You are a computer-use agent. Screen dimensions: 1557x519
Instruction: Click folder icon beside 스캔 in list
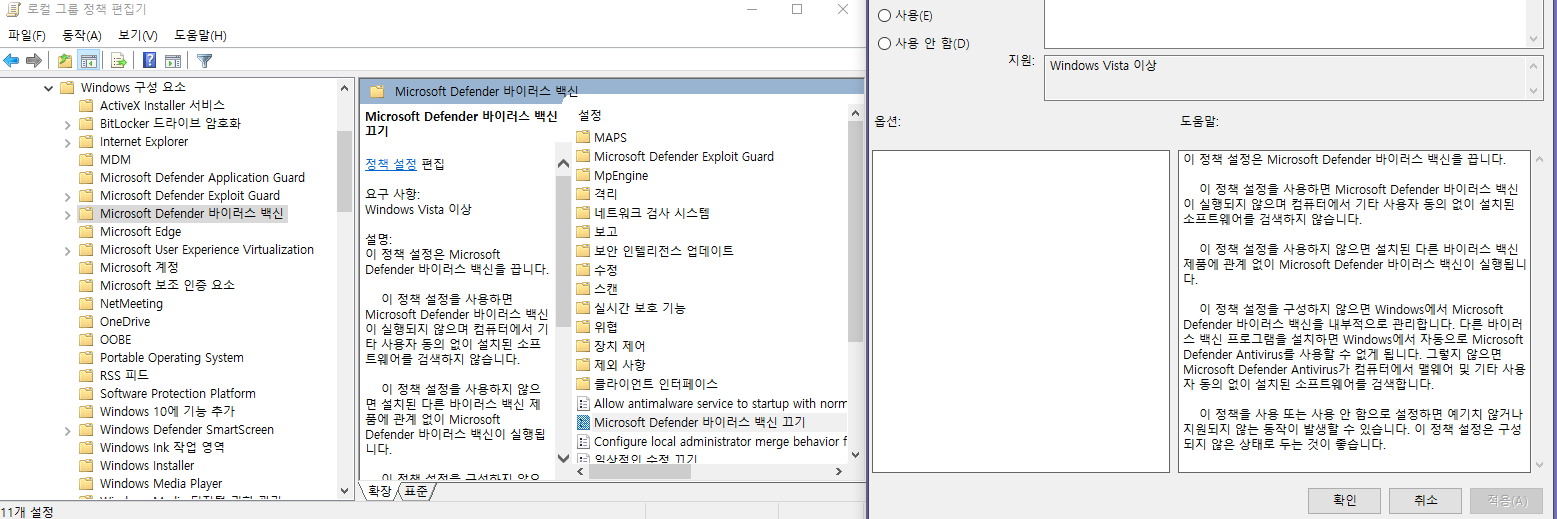pos(584,289)
